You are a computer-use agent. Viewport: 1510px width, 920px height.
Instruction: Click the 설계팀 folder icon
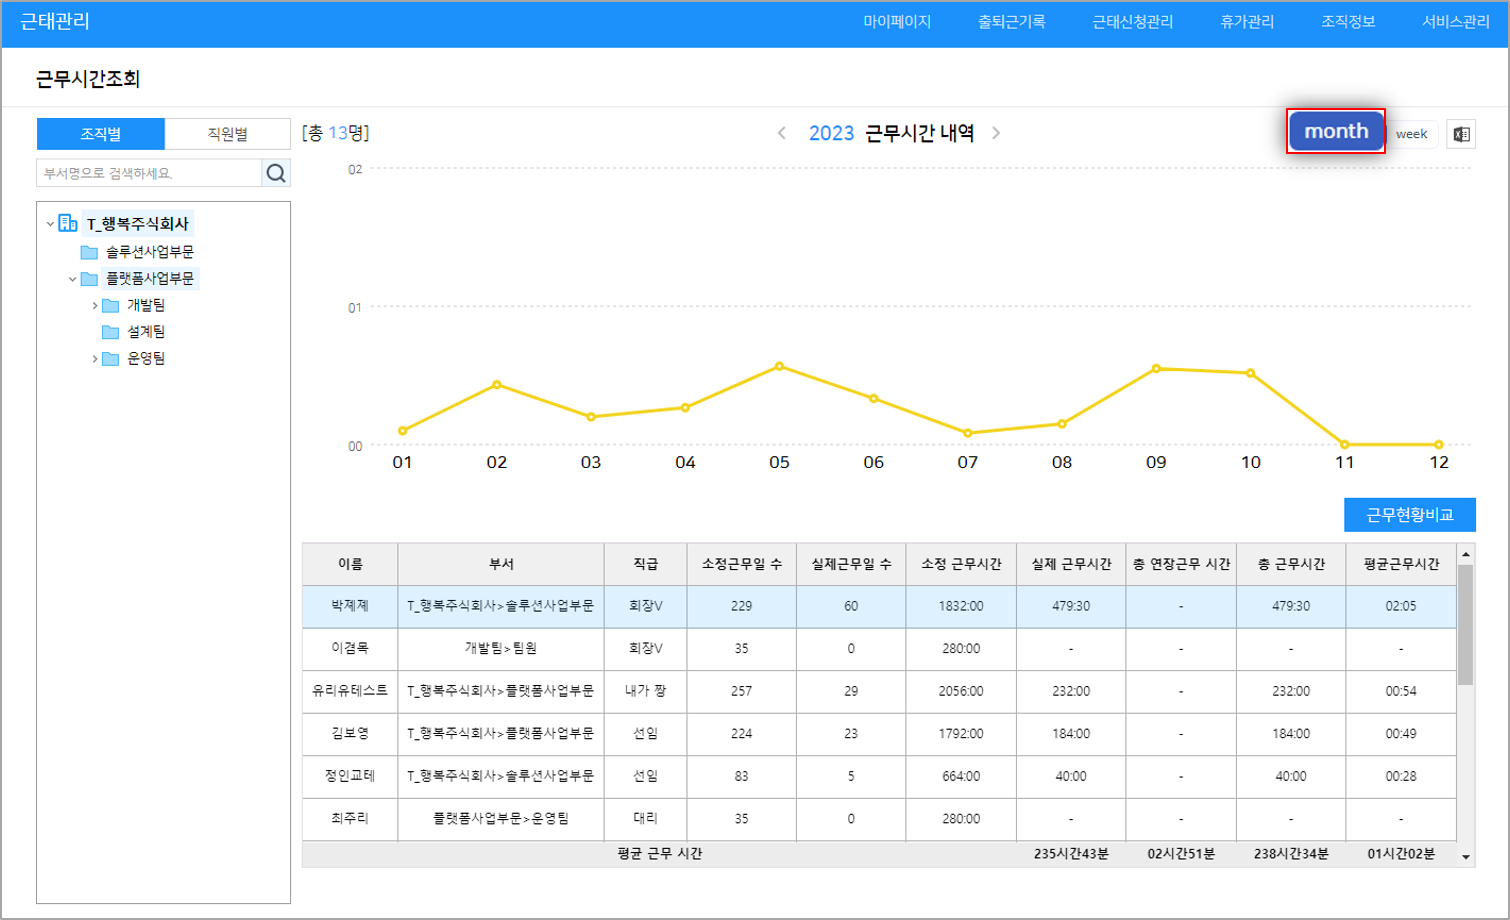[111, 331]
